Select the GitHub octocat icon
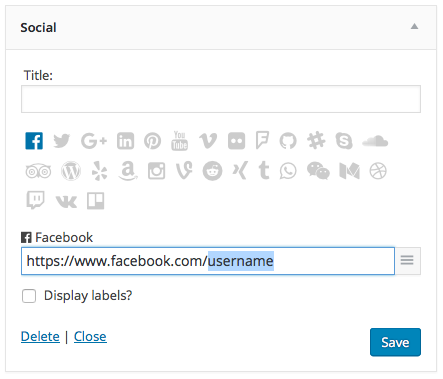This screenshot has width=443, height=379. tap(288, 141)
